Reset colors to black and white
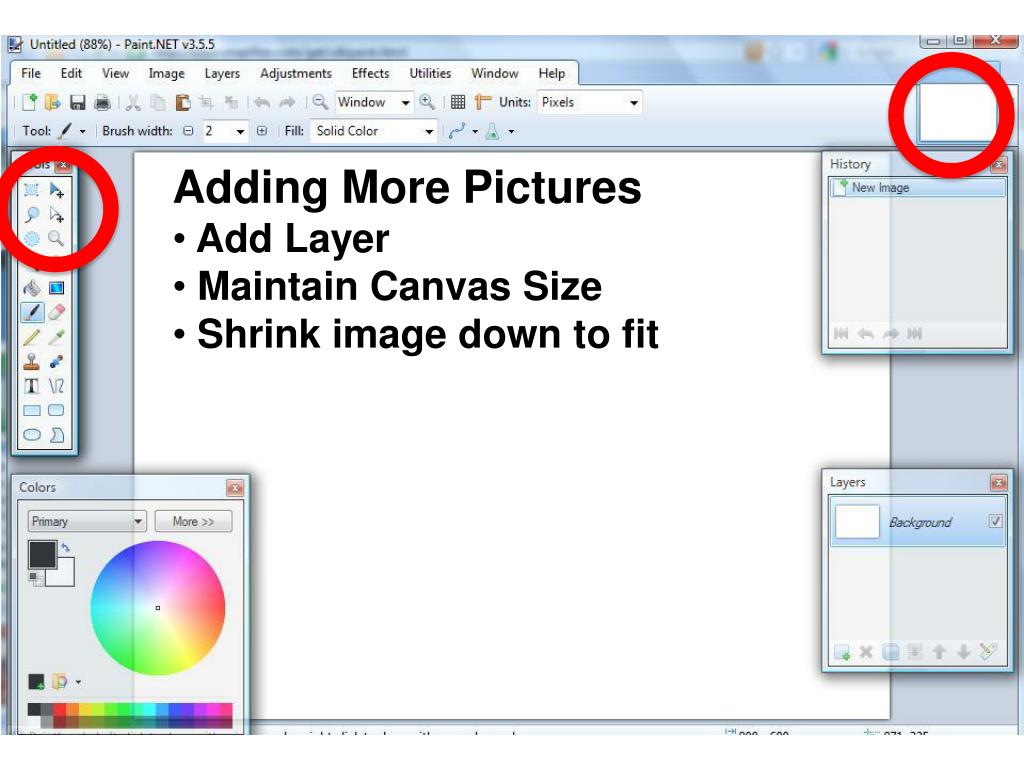Image resolution: width=1024 pixels, height=768 pixels. tap(34, 577)
